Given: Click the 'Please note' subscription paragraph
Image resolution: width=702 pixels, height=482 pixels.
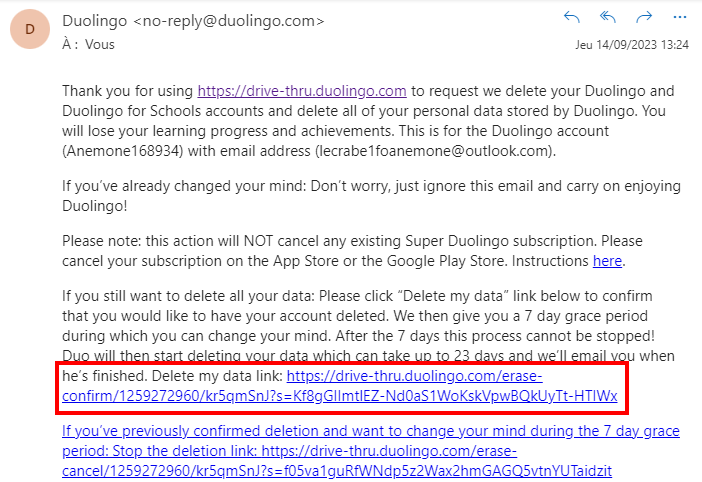Looking at the screenshot, I should [x=352, y=251].
